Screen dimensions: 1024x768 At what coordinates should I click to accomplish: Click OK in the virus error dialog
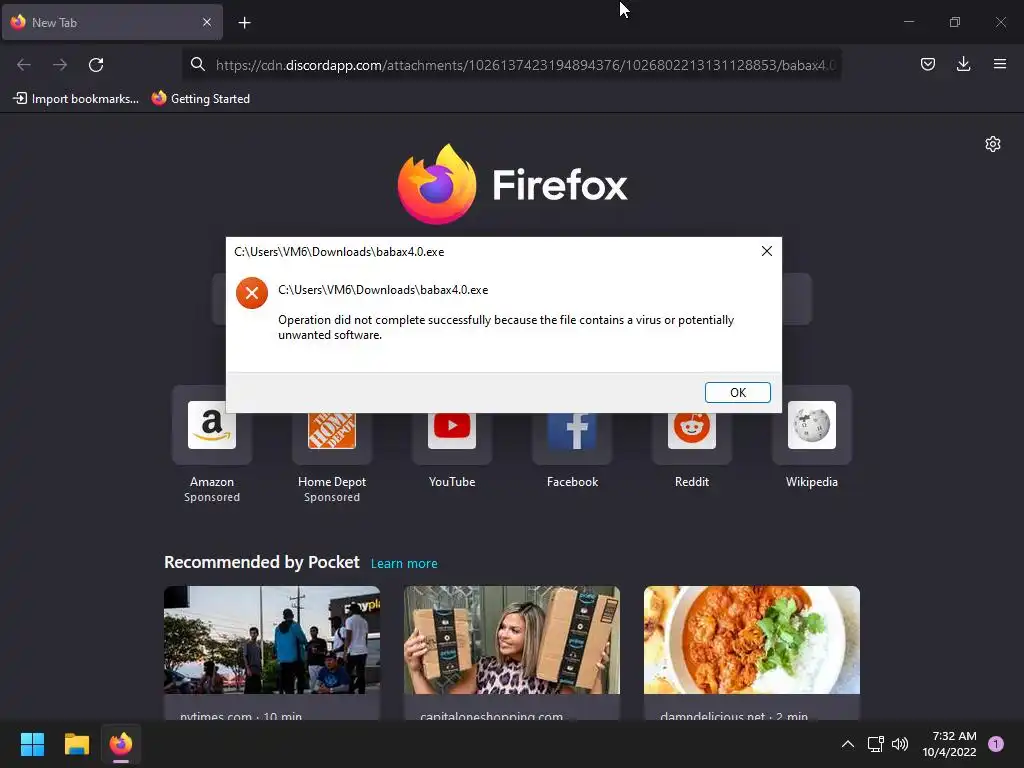(x=737, y=392)
